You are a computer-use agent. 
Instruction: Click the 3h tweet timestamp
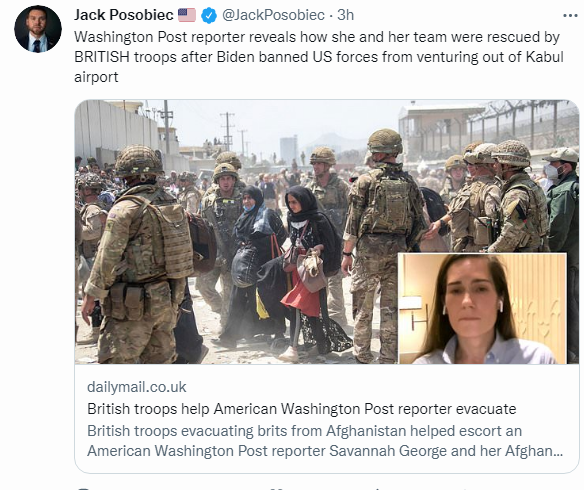click(345, 15)
